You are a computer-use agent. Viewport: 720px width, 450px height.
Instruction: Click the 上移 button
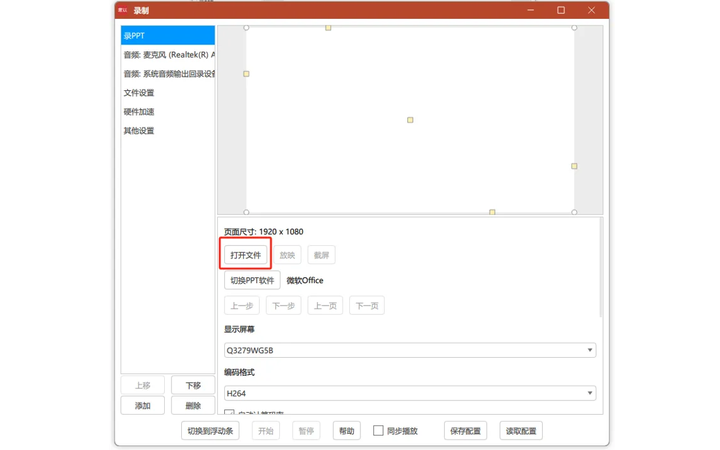coord(143,385)
